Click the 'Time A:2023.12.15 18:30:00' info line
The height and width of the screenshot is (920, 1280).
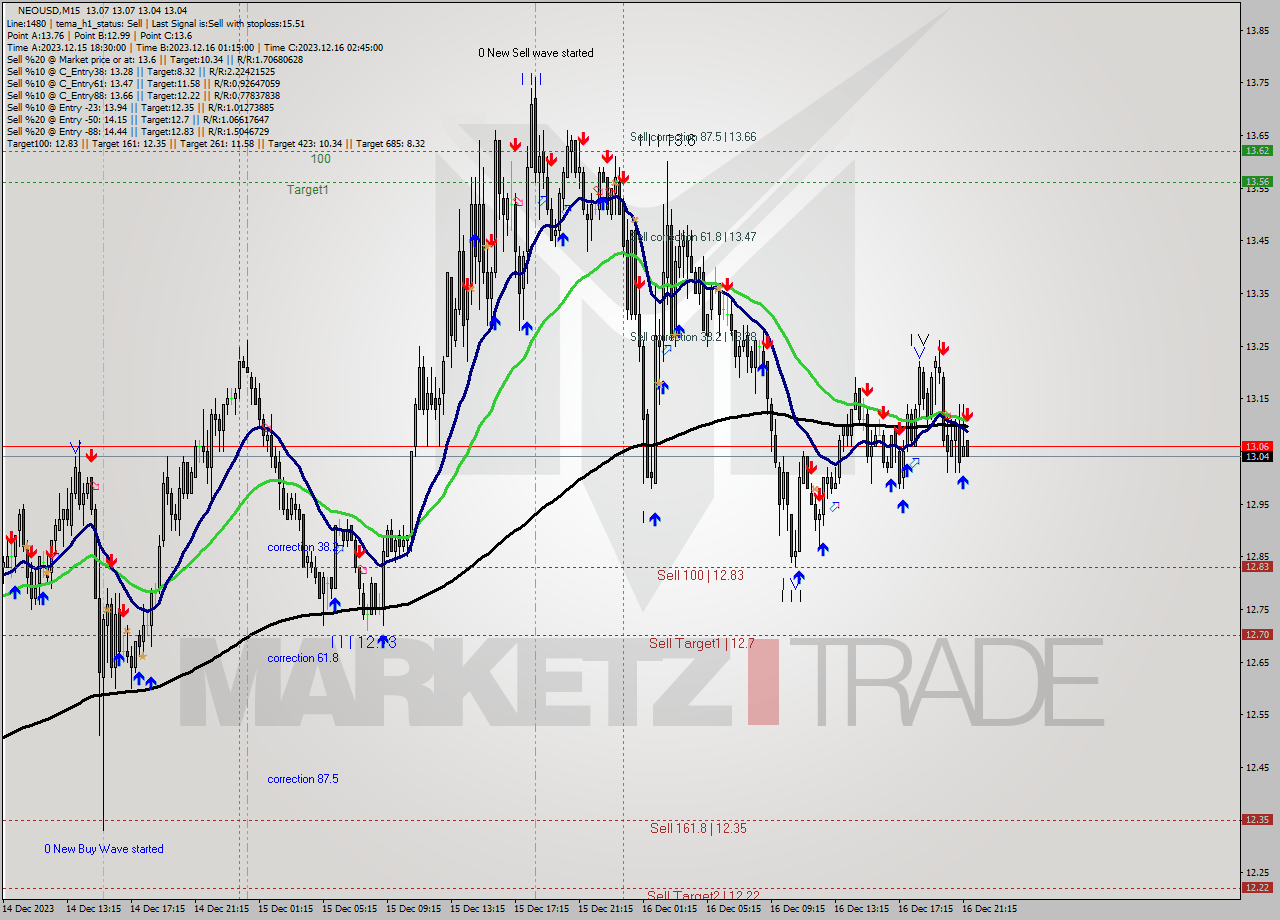coord(194,47)
